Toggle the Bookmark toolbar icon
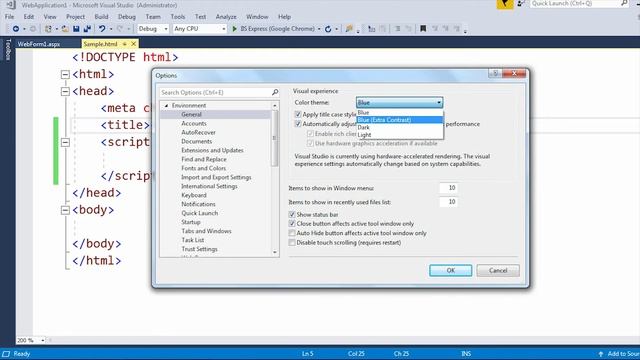640x360 pixels. [x=423, y=29]
